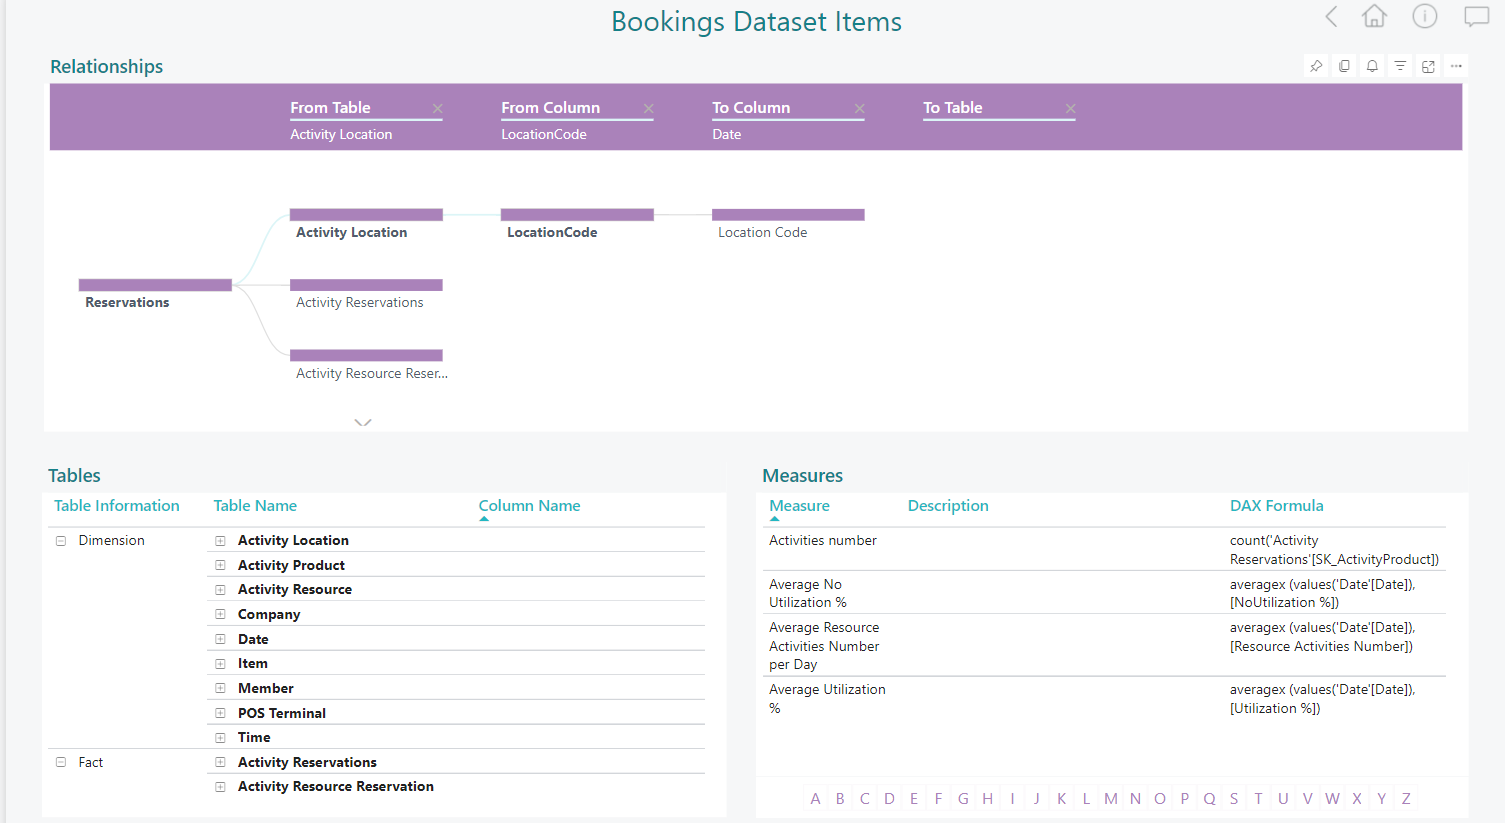Expand the Activity Location table row
The height and width of the screenshot is (823, 1505).
point(220,541)
